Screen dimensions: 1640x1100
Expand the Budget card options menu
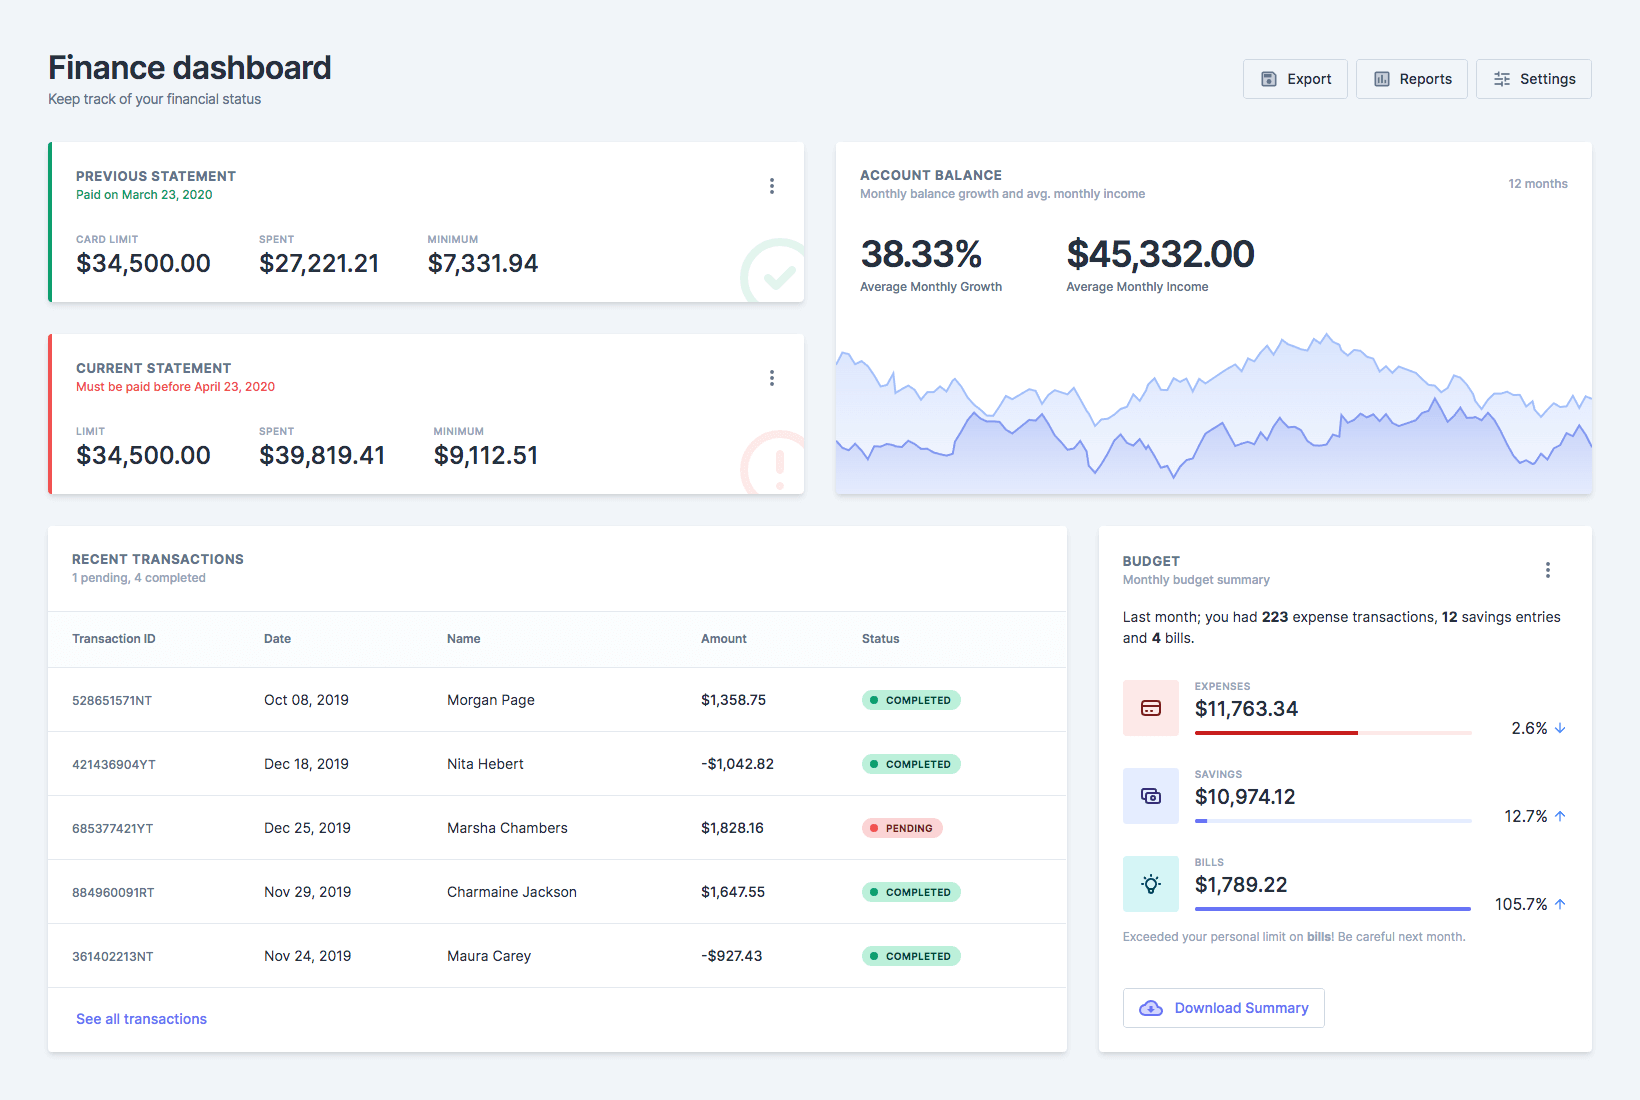1547,570
